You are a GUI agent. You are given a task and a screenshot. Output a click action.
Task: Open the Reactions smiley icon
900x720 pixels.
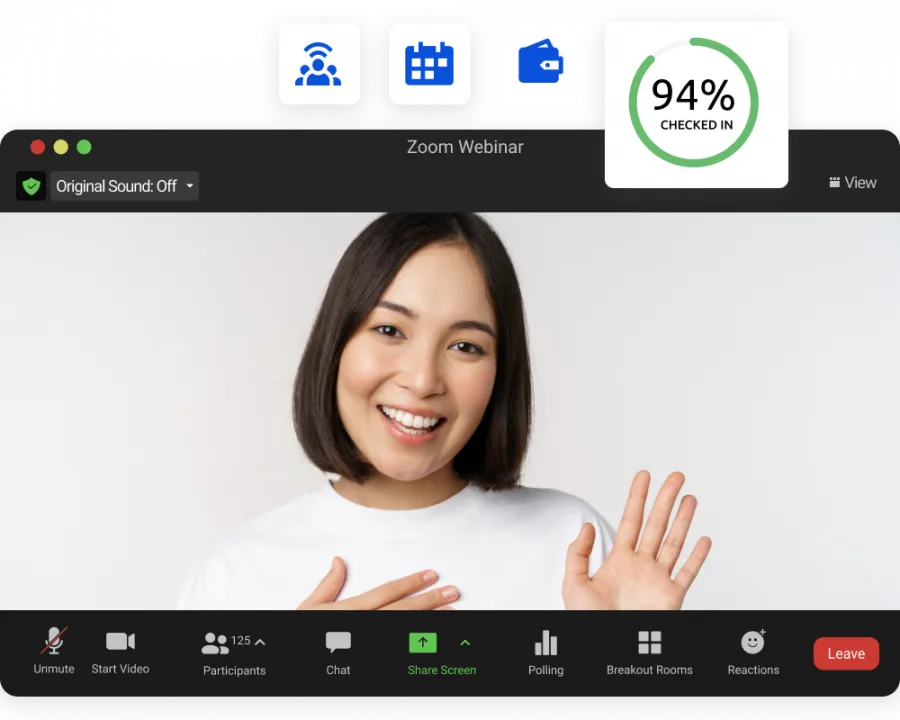tap(753, 643)
